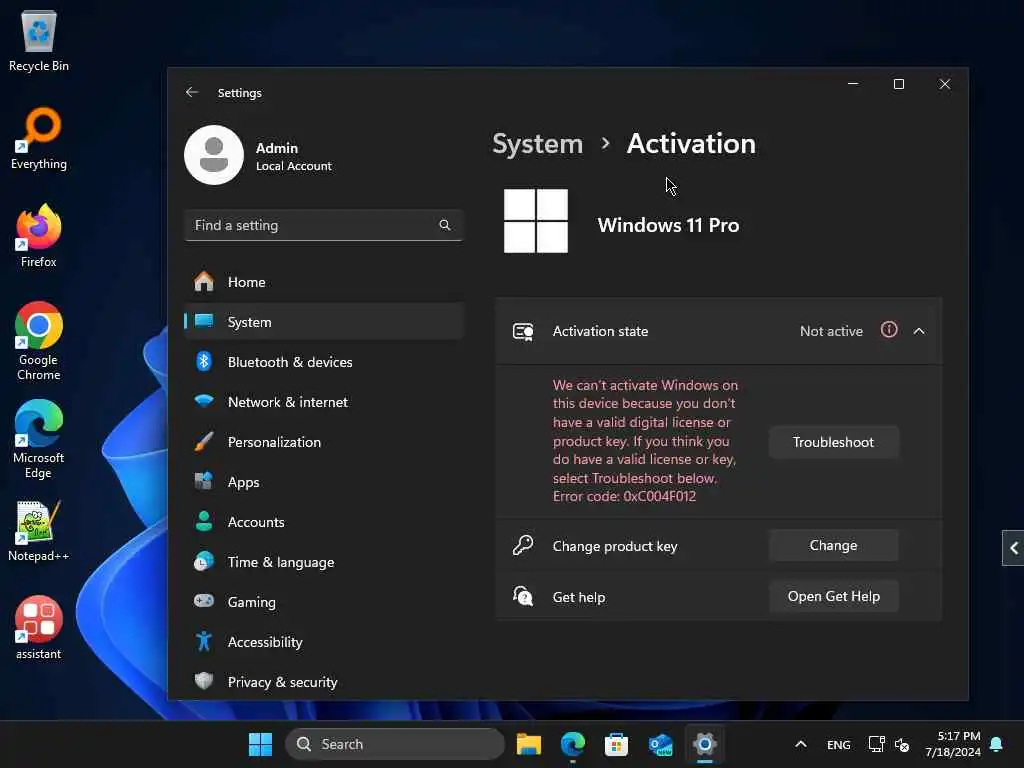Open File Explorer from the taskbar

point(529,744)
